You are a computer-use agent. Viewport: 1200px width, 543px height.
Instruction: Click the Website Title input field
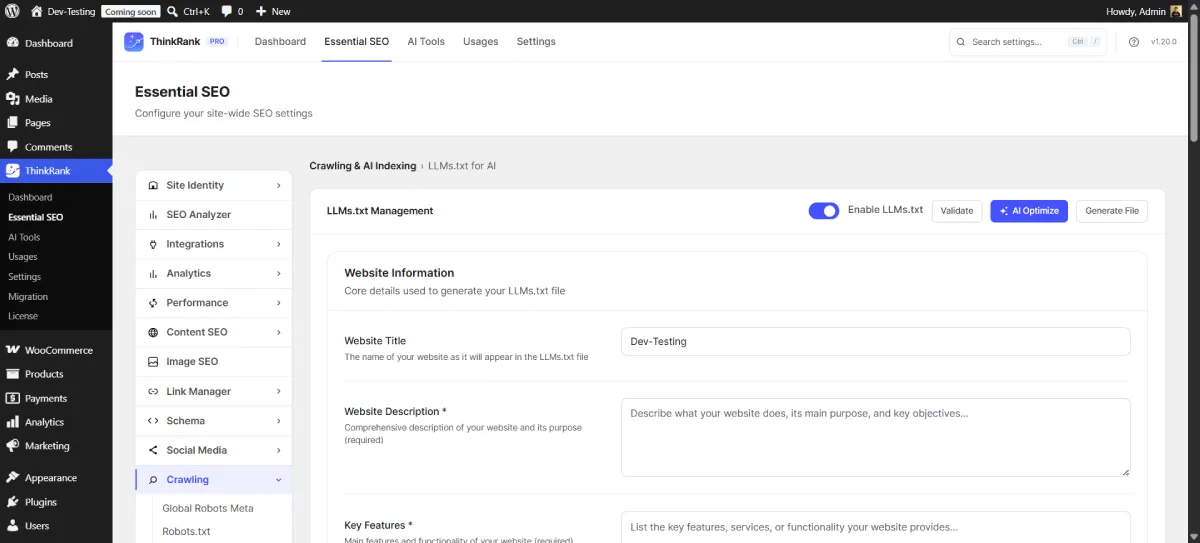(x=876, y=341)
